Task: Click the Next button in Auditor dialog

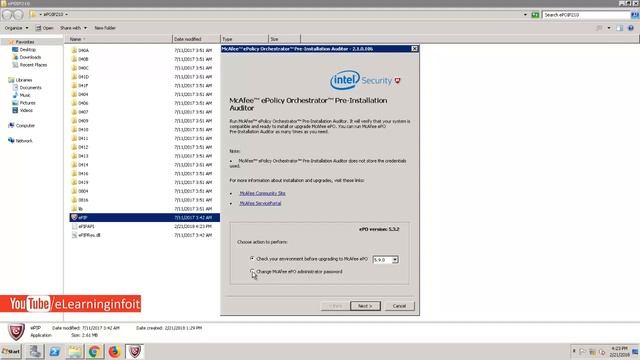Action: point(365,306)
